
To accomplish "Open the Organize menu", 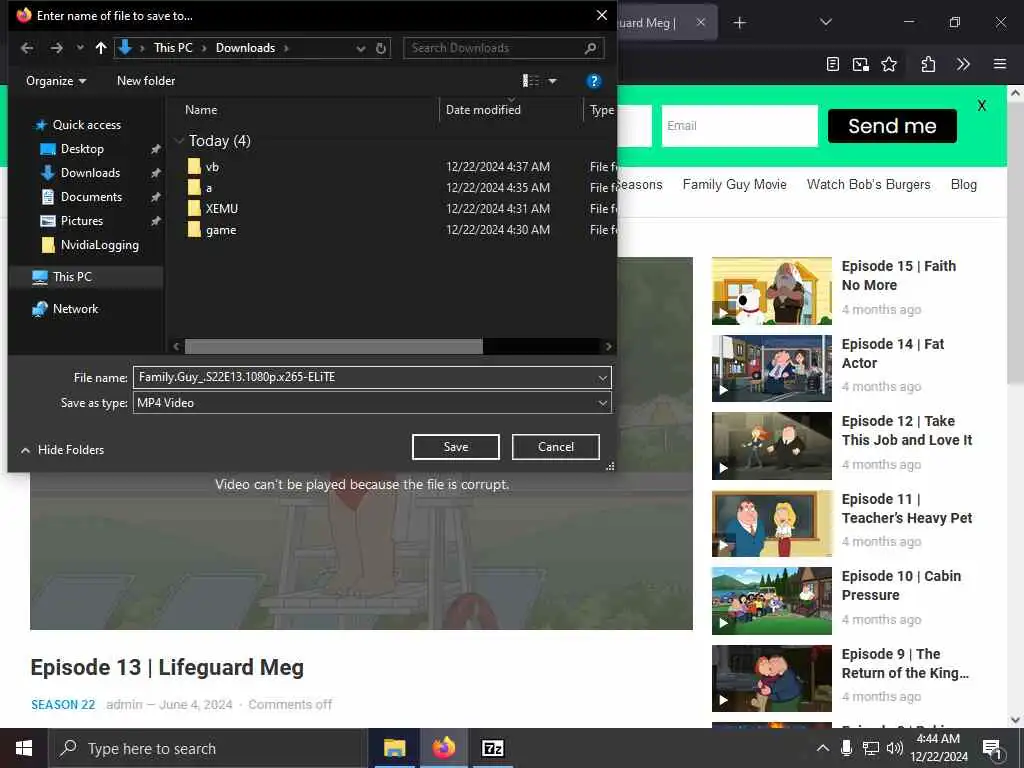I will 56,81.
